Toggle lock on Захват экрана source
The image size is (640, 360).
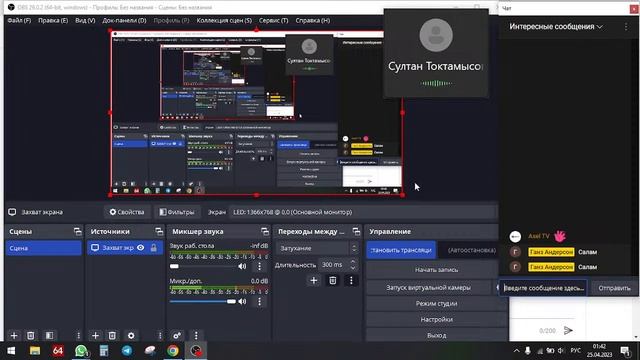click(154, 248)
